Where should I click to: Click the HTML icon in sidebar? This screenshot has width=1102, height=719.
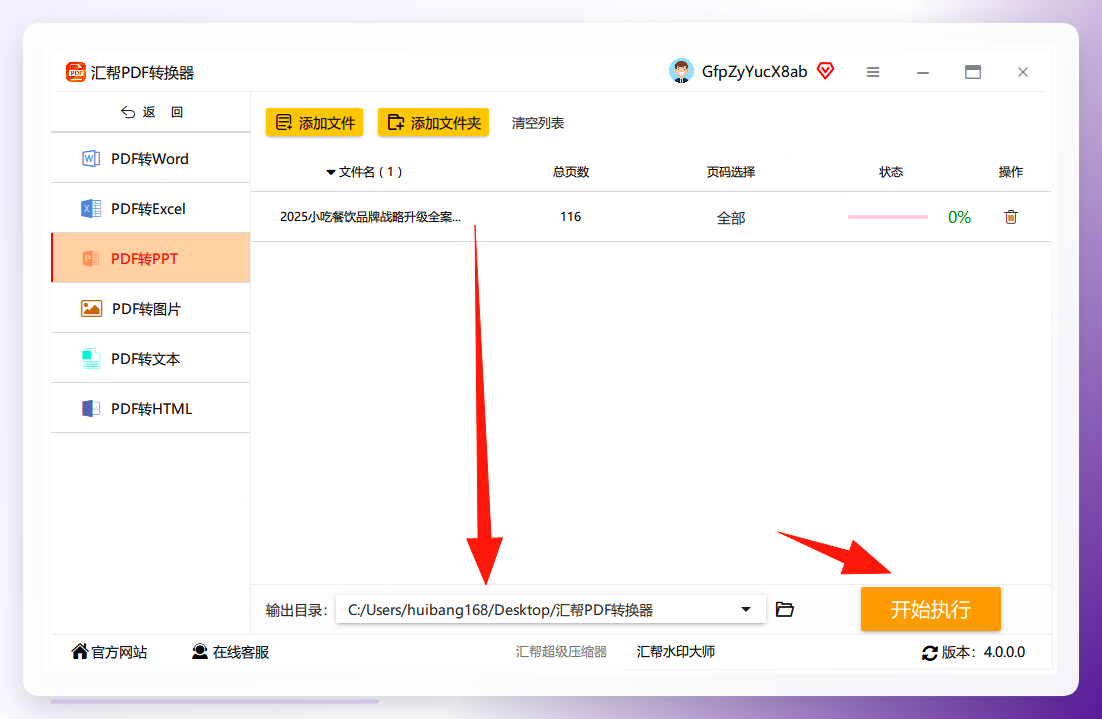pos(91,408)
